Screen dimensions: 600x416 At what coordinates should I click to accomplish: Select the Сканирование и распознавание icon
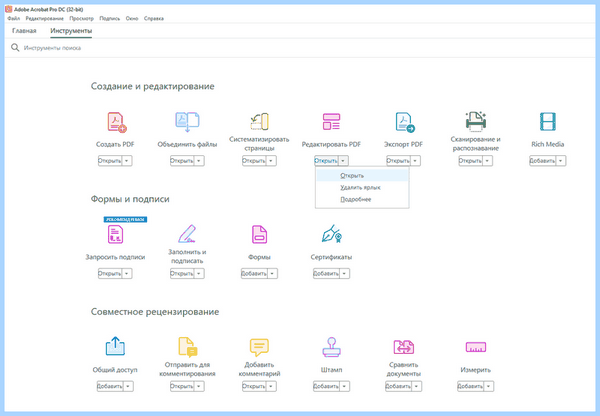(x=476, y=121)
